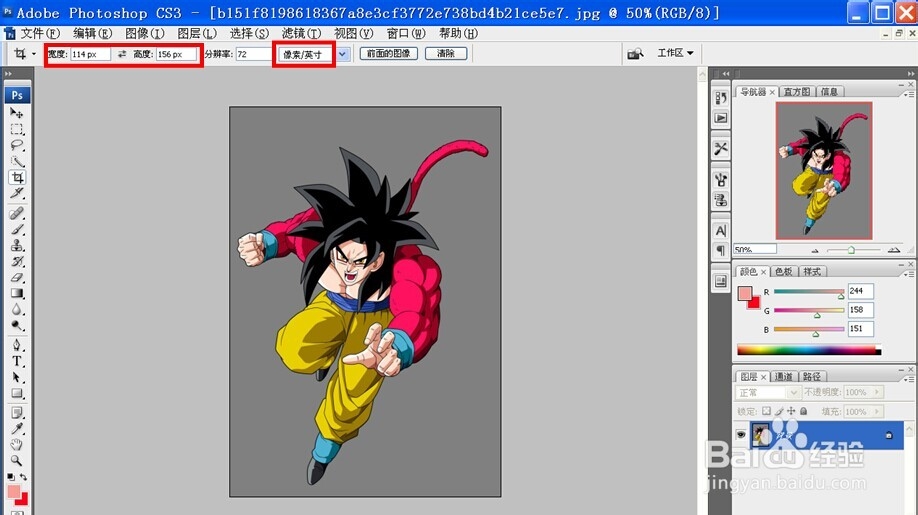Select the Slice tool
This screenshot has width=918, height=515.
click(16, 193)
